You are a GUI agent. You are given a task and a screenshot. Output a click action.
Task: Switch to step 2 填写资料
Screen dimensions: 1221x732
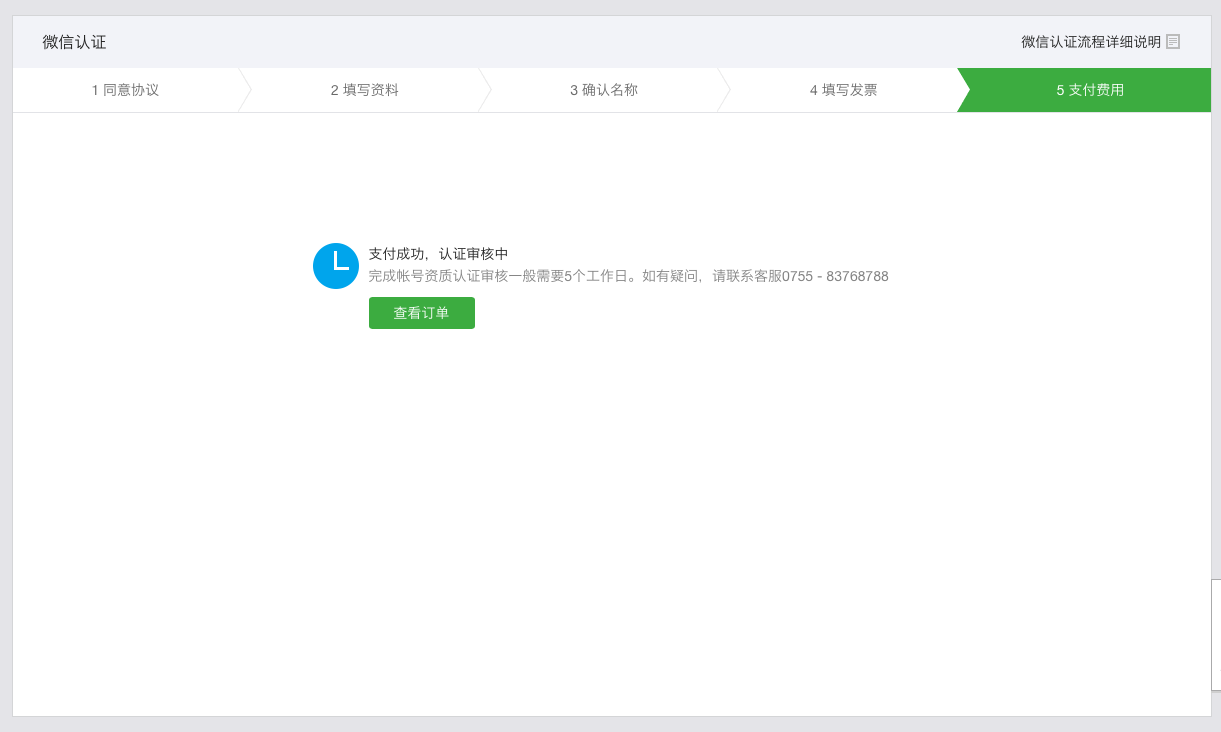tap(363, 89)
